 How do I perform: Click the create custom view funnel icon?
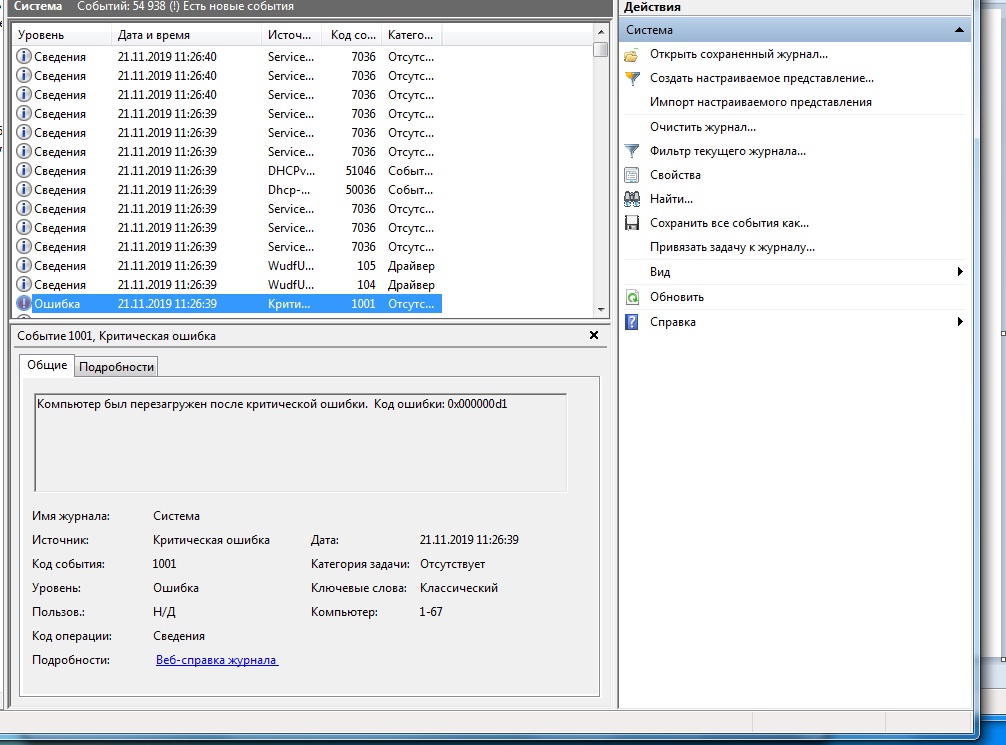[x=631, y=78]
